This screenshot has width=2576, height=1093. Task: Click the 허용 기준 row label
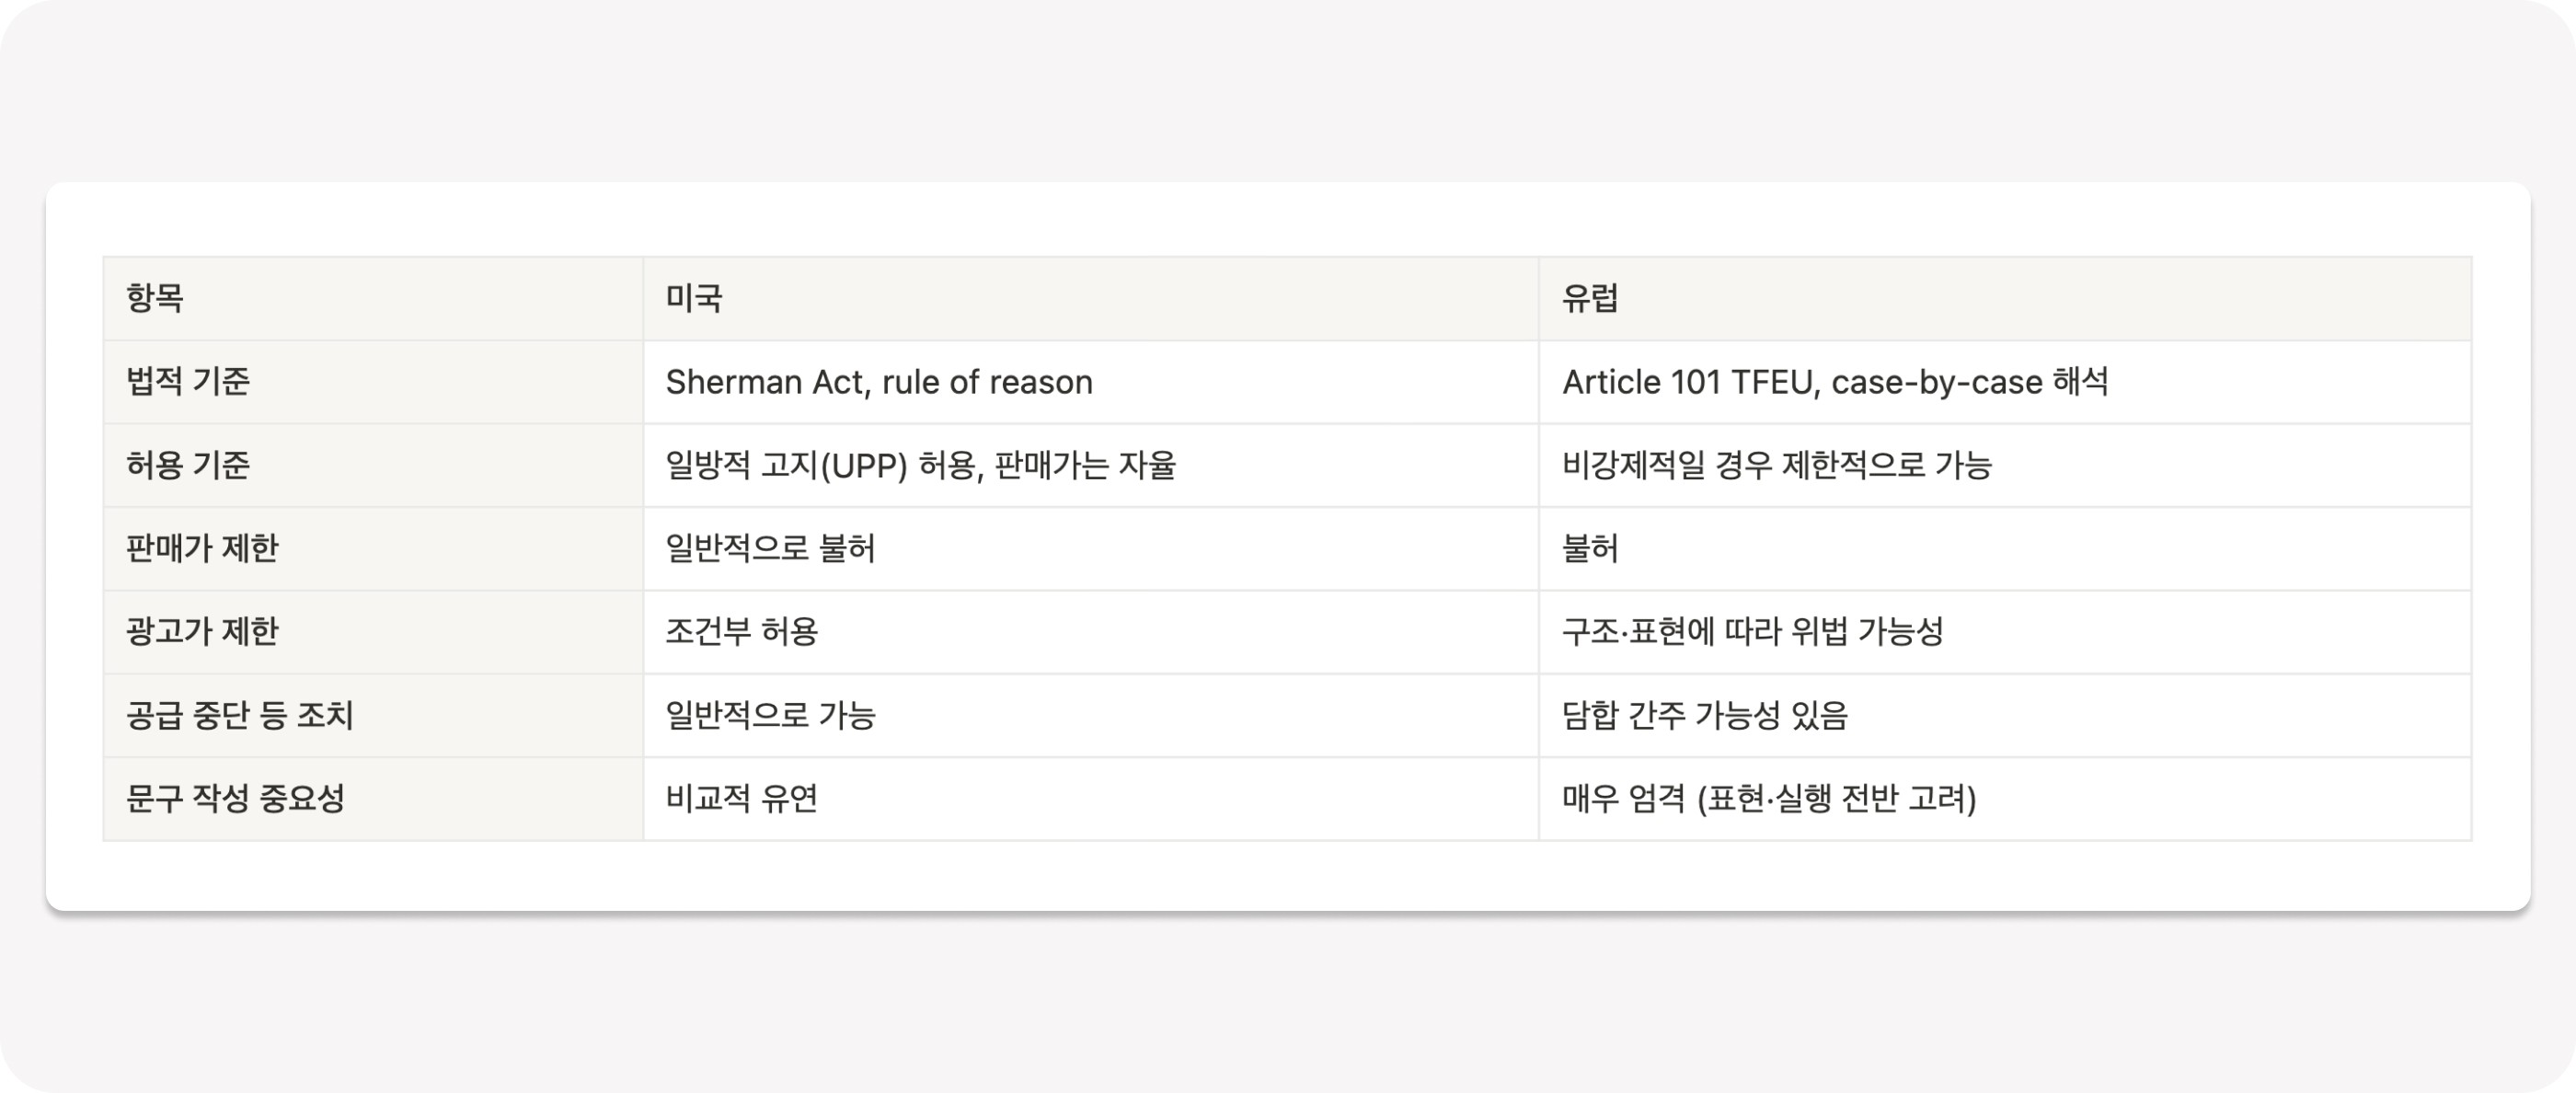(373, 465)
